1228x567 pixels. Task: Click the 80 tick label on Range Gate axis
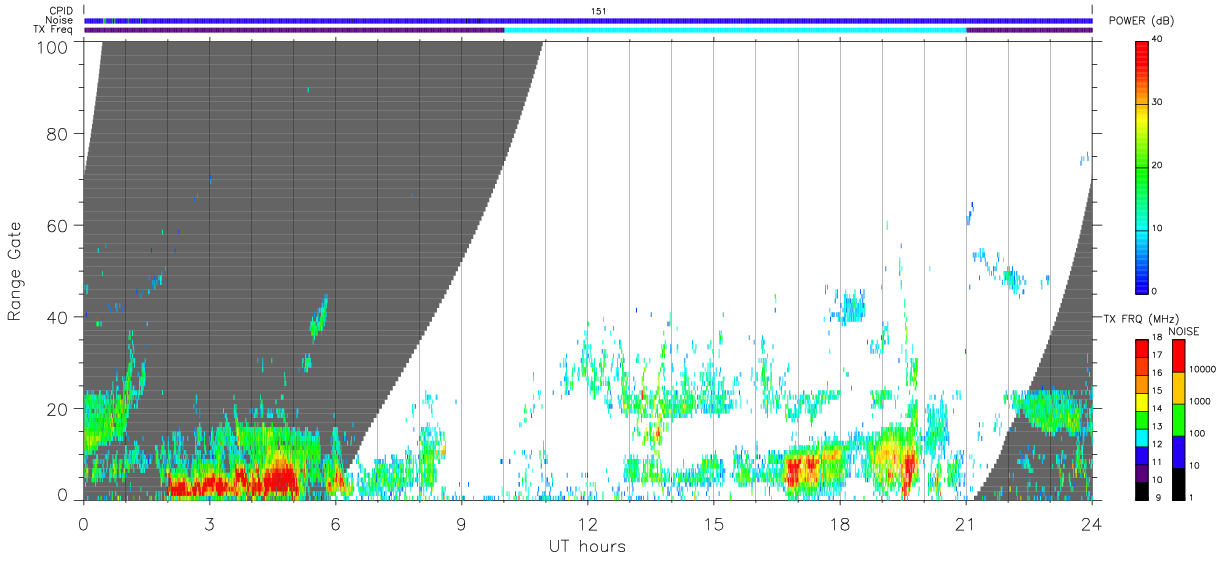57,133
